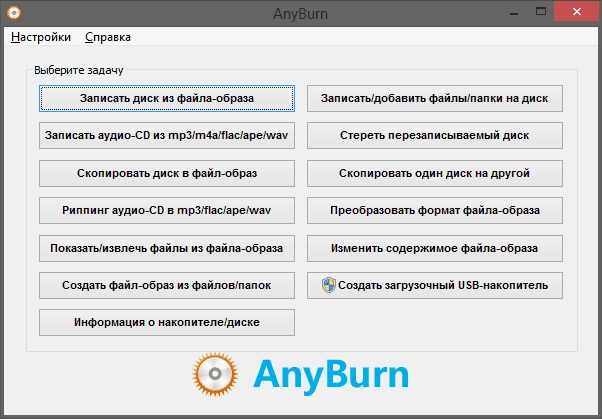The height and width of the screenshot is (419, 602).
Task: Open 'Риппинг аудио-CD в mp3/flac/ape/wav'
Action: pos(167,210)
